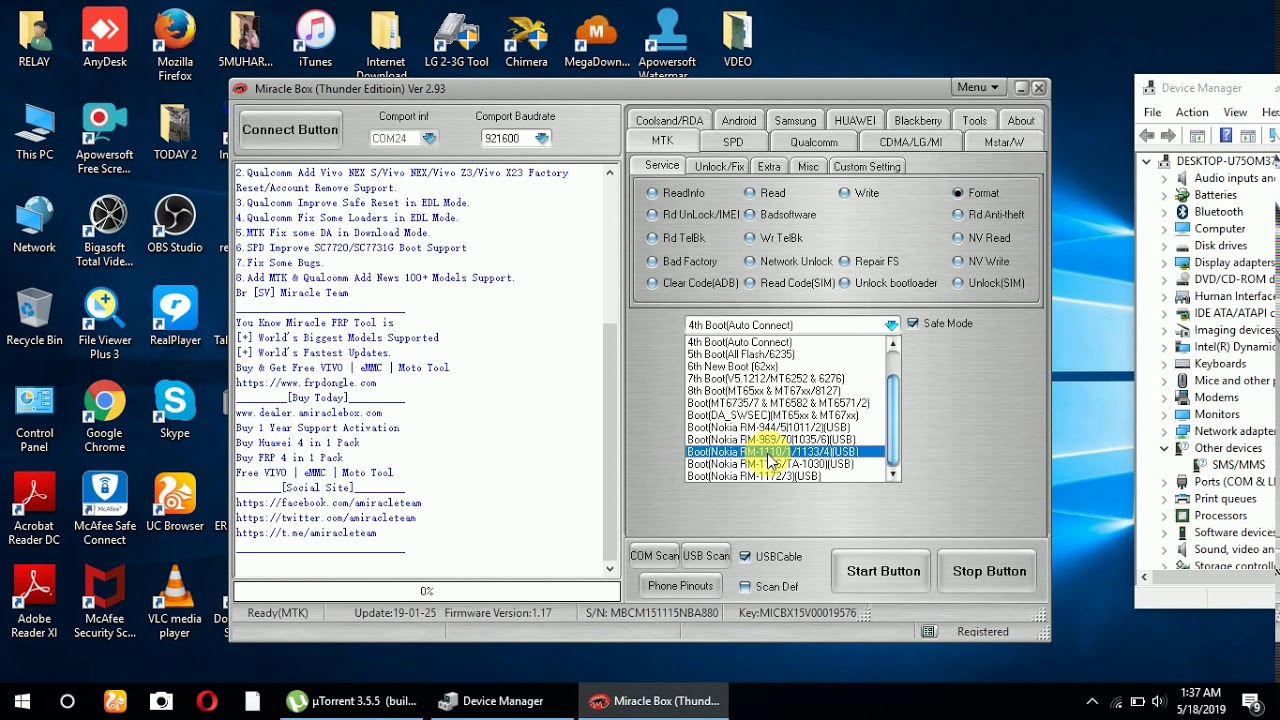Open the Chimera desktop shortcut

tap(526, 40)
